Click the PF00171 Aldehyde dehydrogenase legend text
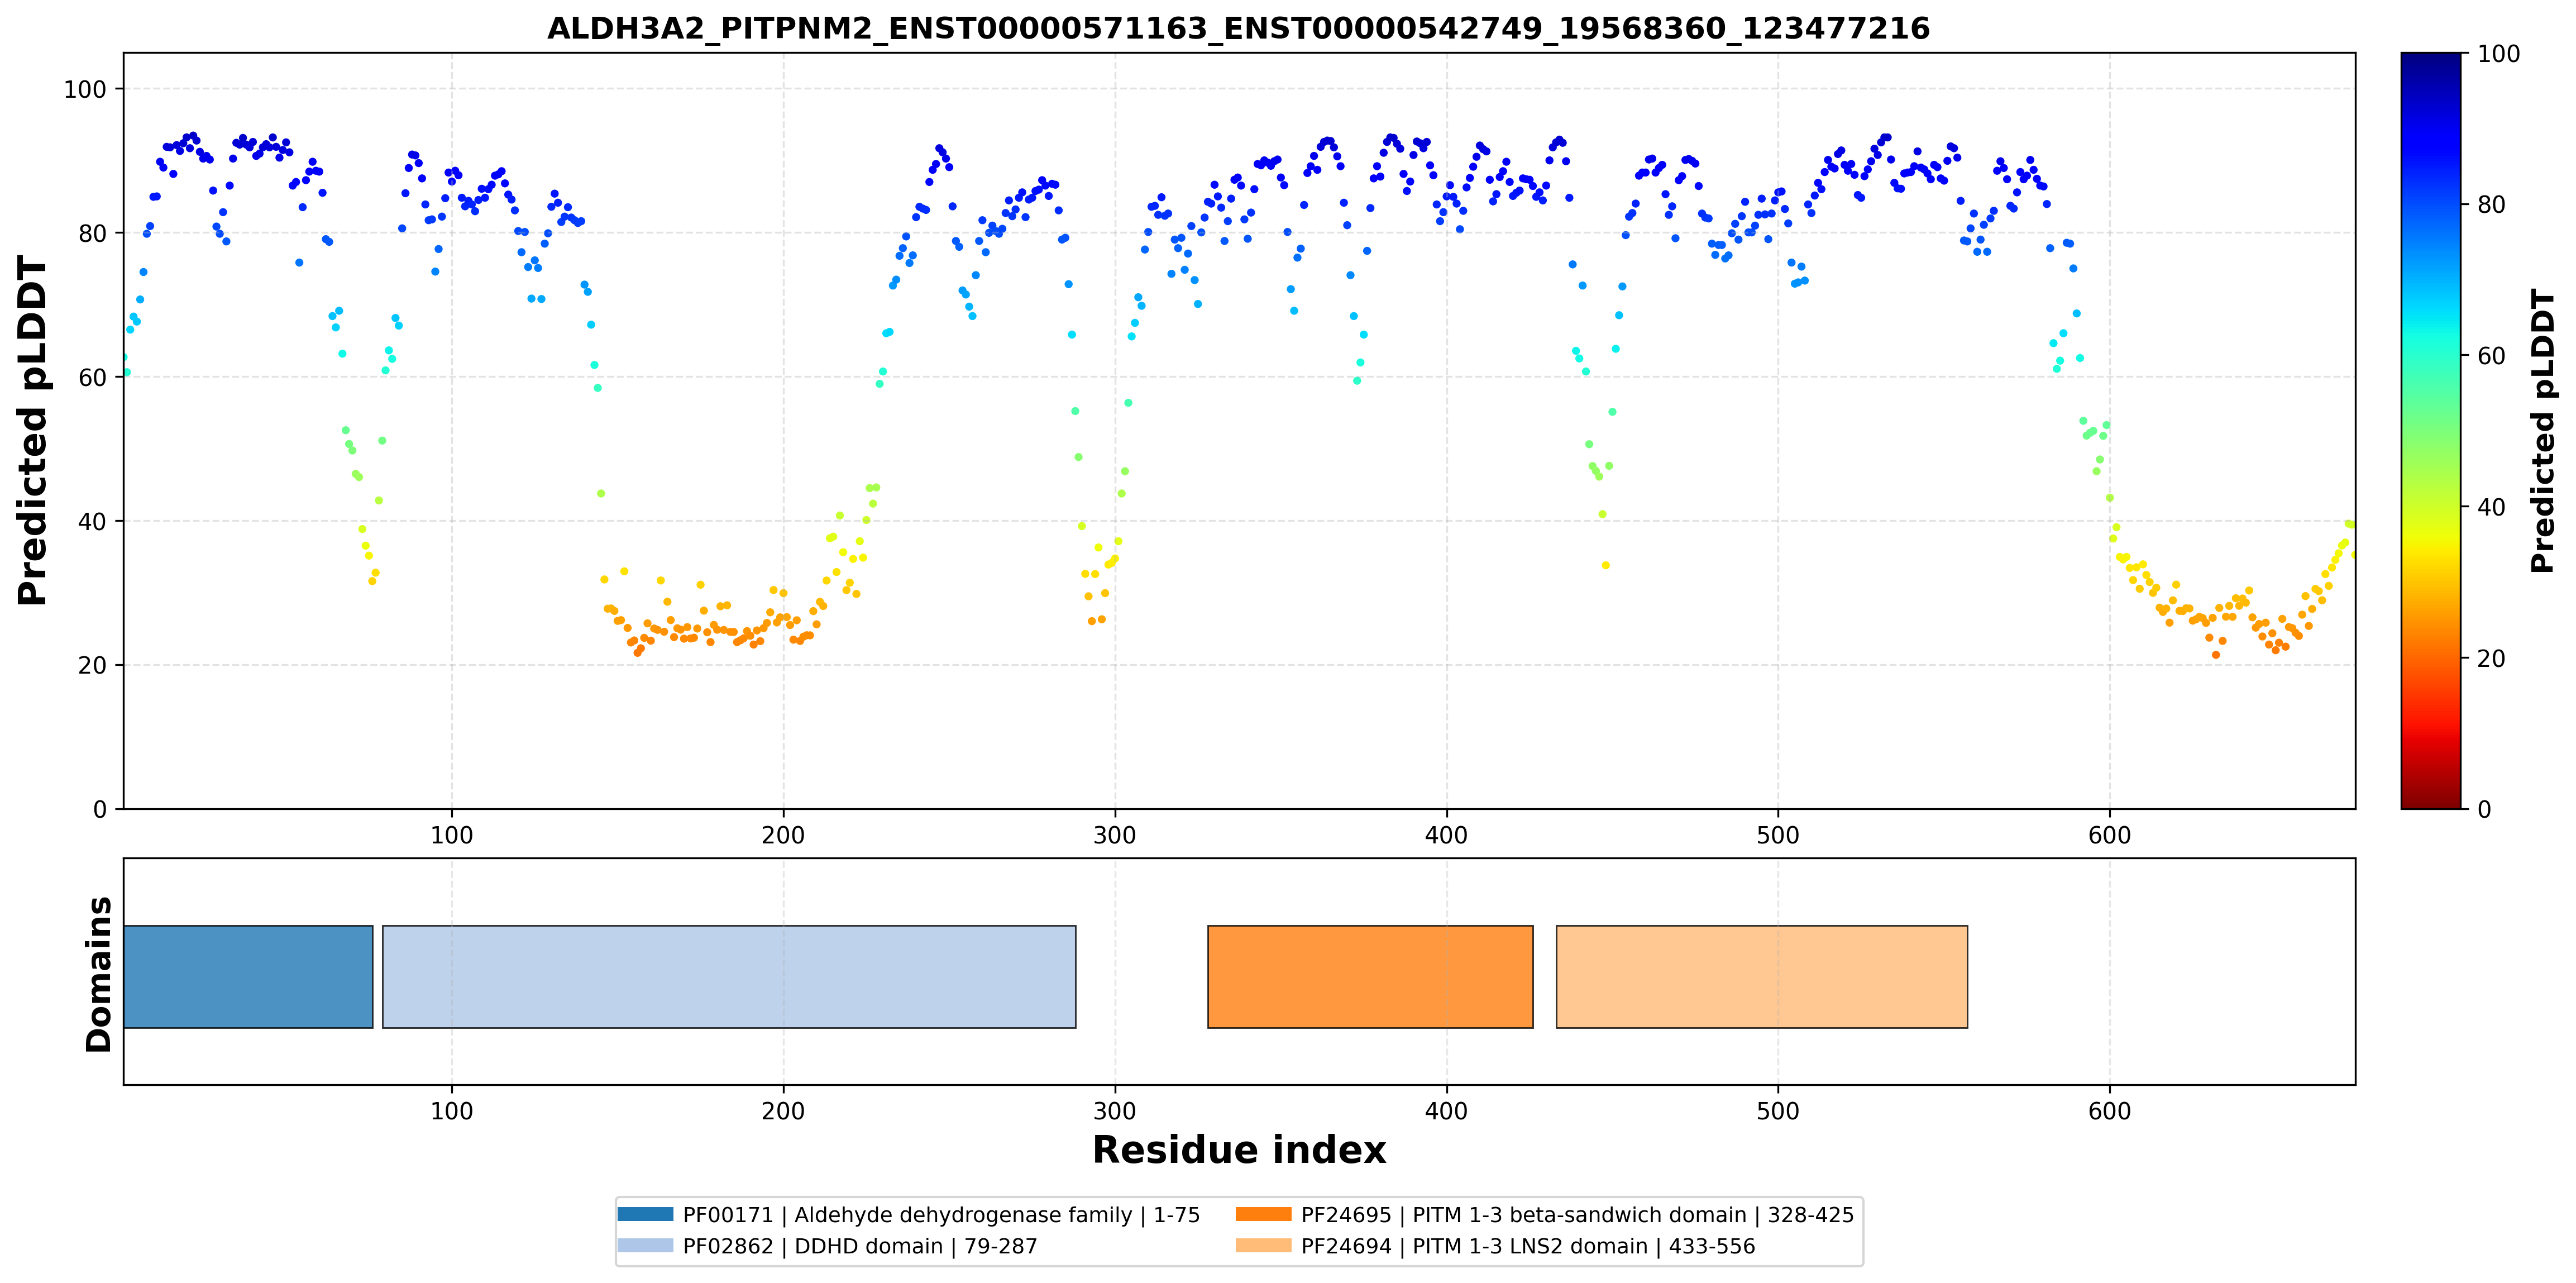 (x=941, y=1215)
